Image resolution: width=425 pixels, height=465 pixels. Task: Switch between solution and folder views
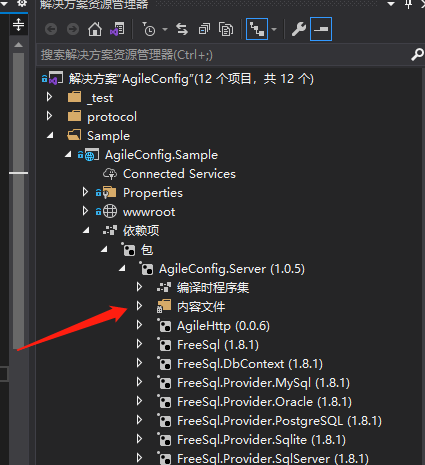click(x=117, y=29)
